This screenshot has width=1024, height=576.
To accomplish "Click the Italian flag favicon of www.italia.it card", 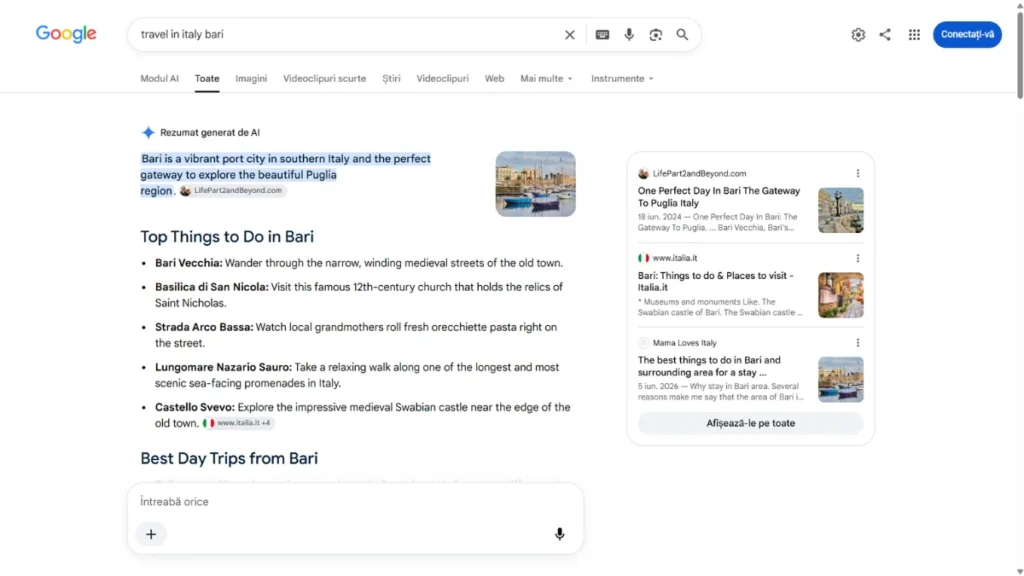I will tap(643, 258).
